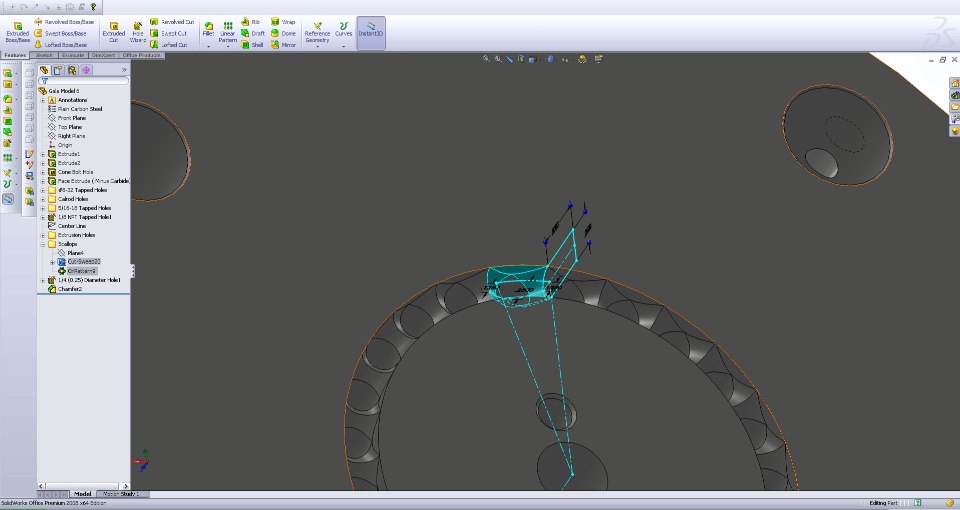Start the Extruded Cut tool
The image size is (960, 510).
click(x=113, y=33)
